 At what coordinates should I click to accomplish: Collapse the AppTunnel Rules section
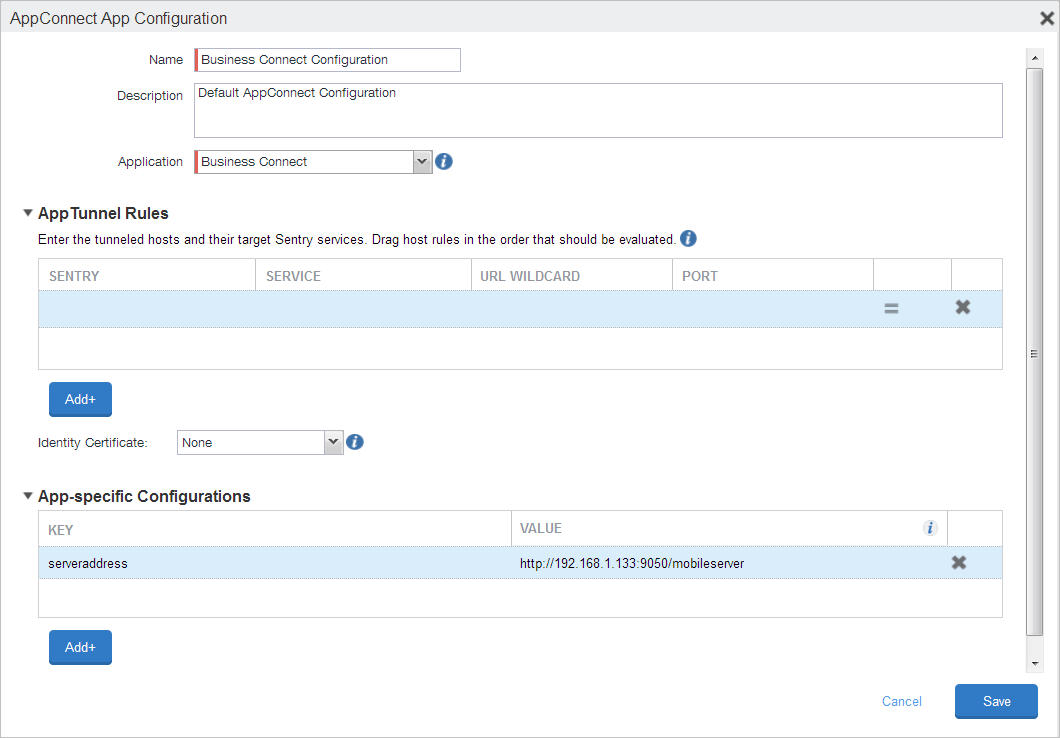[27, 213]
